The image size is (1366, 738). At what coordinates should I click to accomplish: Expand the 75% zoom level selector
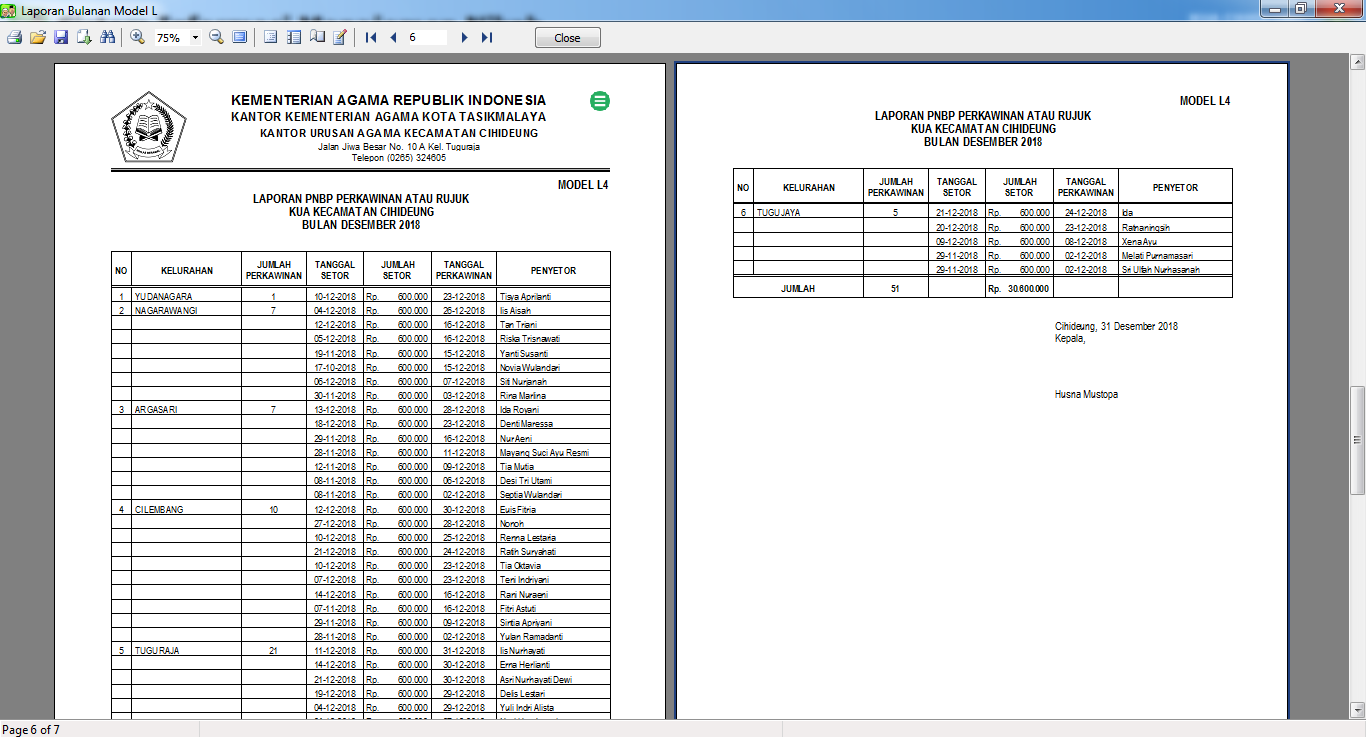pyautogui.click(x=196, y=37)
